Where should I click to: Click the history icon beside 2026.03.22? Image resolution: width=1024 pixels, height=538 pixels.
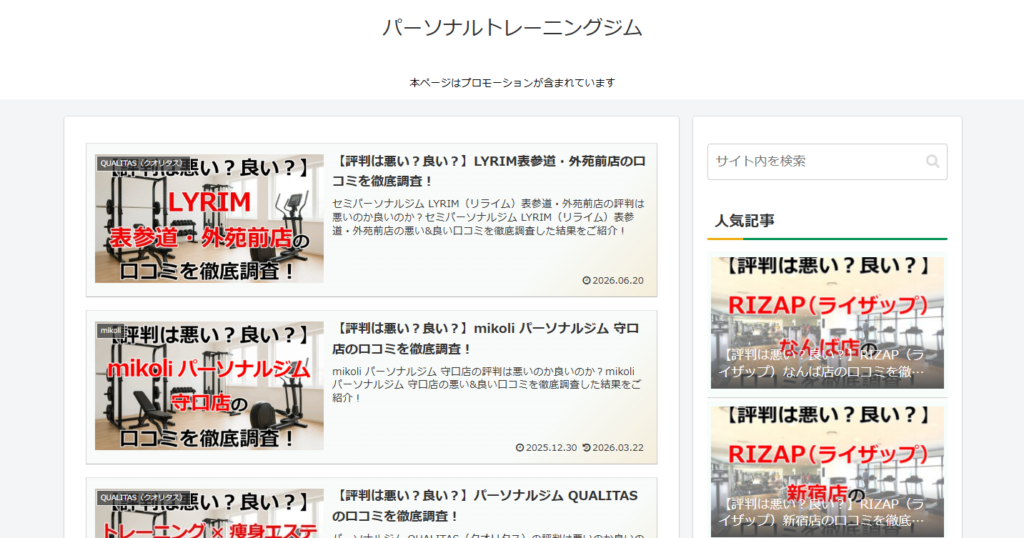point(586,447)
